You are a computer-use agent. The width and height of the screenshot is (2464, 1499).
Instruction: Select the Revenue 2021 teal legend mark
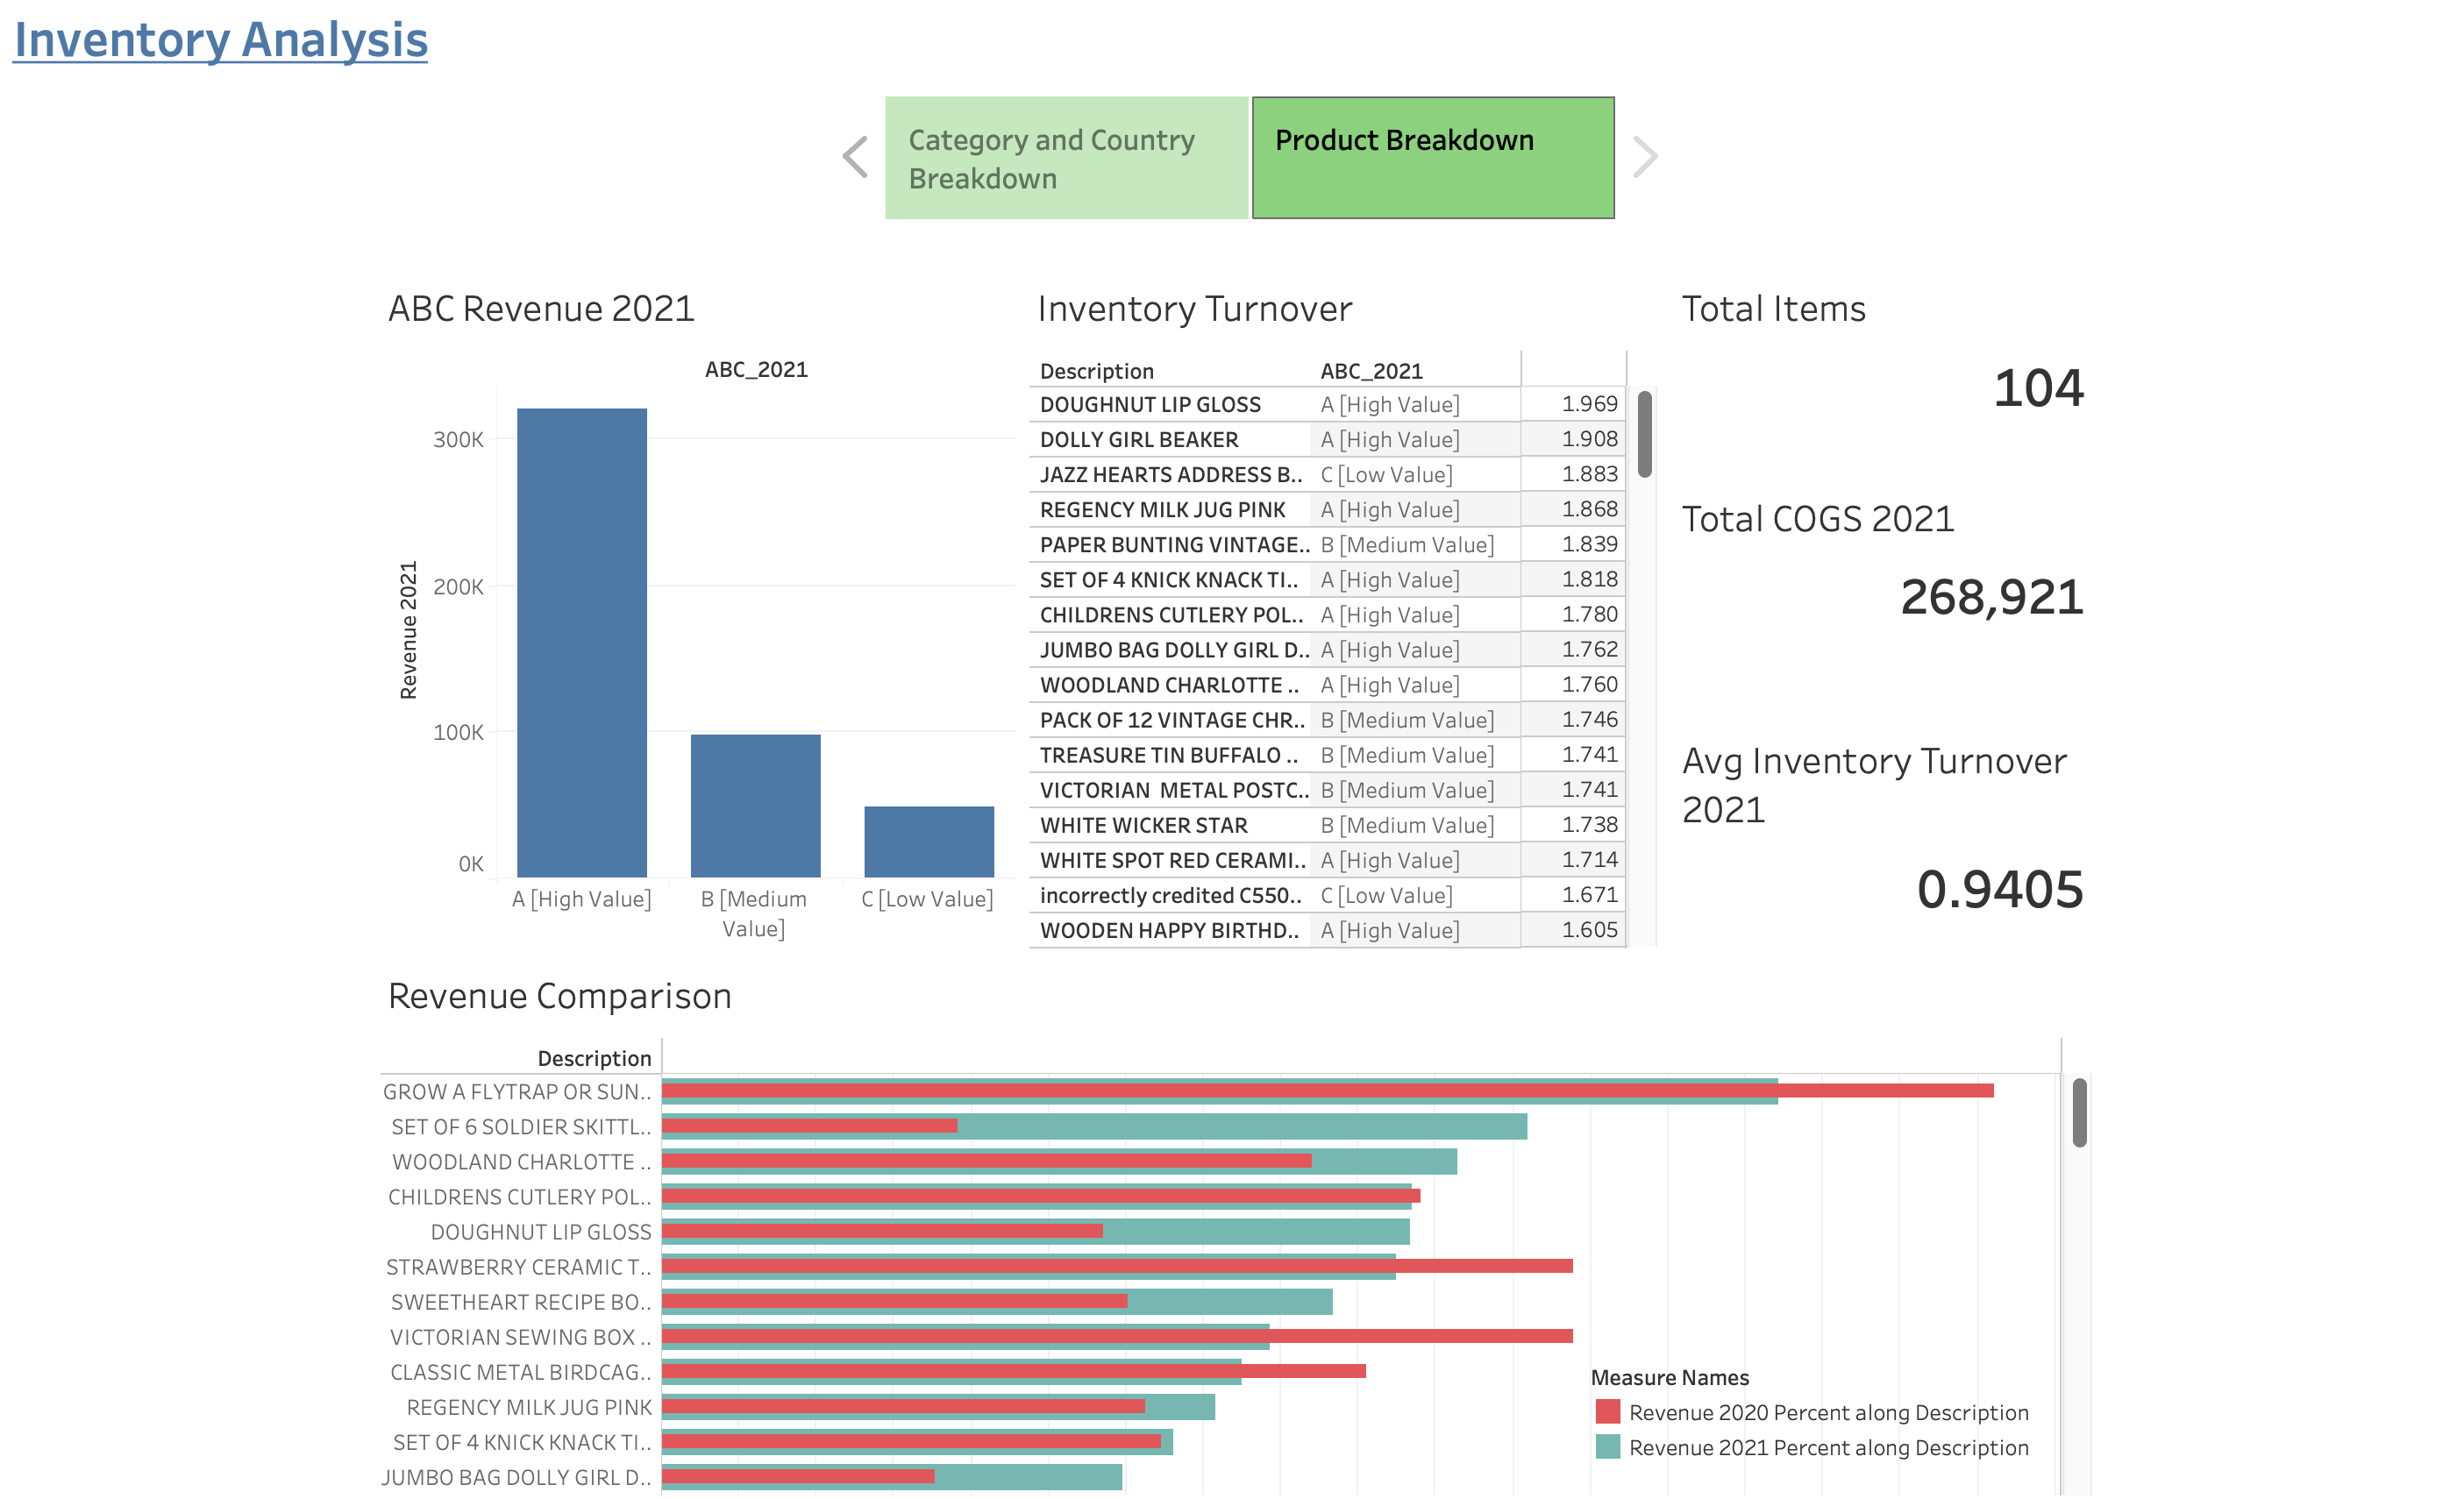click(1608, 1447)
